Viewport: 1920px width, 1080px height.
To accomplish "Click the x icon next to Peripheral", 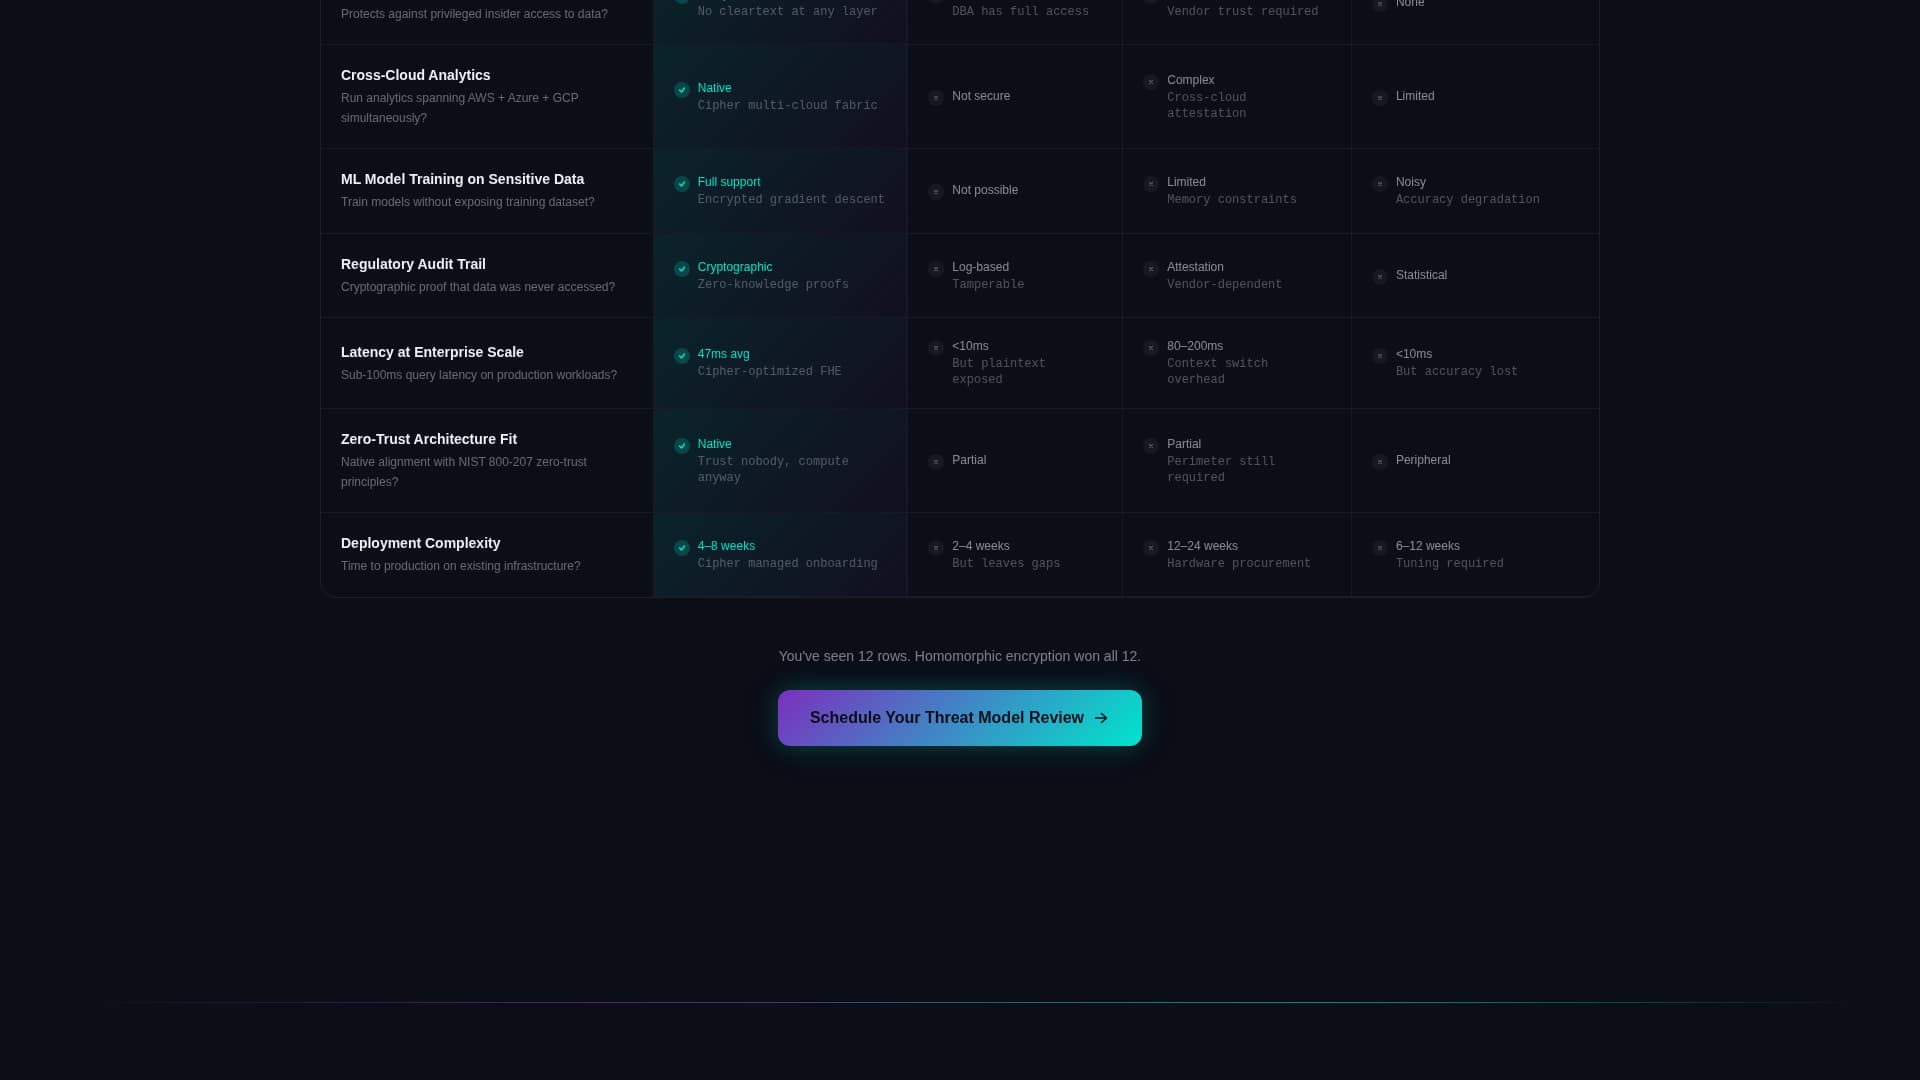I will (1379, 462).
